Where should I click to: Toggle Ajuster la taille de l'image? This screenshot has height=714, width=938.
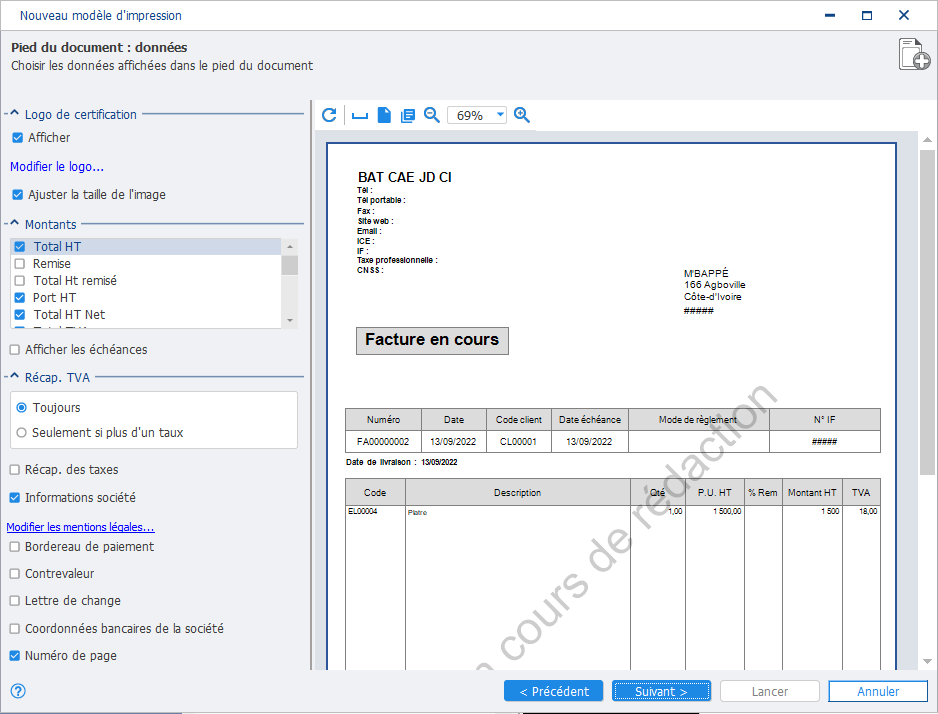pos(18,194)
